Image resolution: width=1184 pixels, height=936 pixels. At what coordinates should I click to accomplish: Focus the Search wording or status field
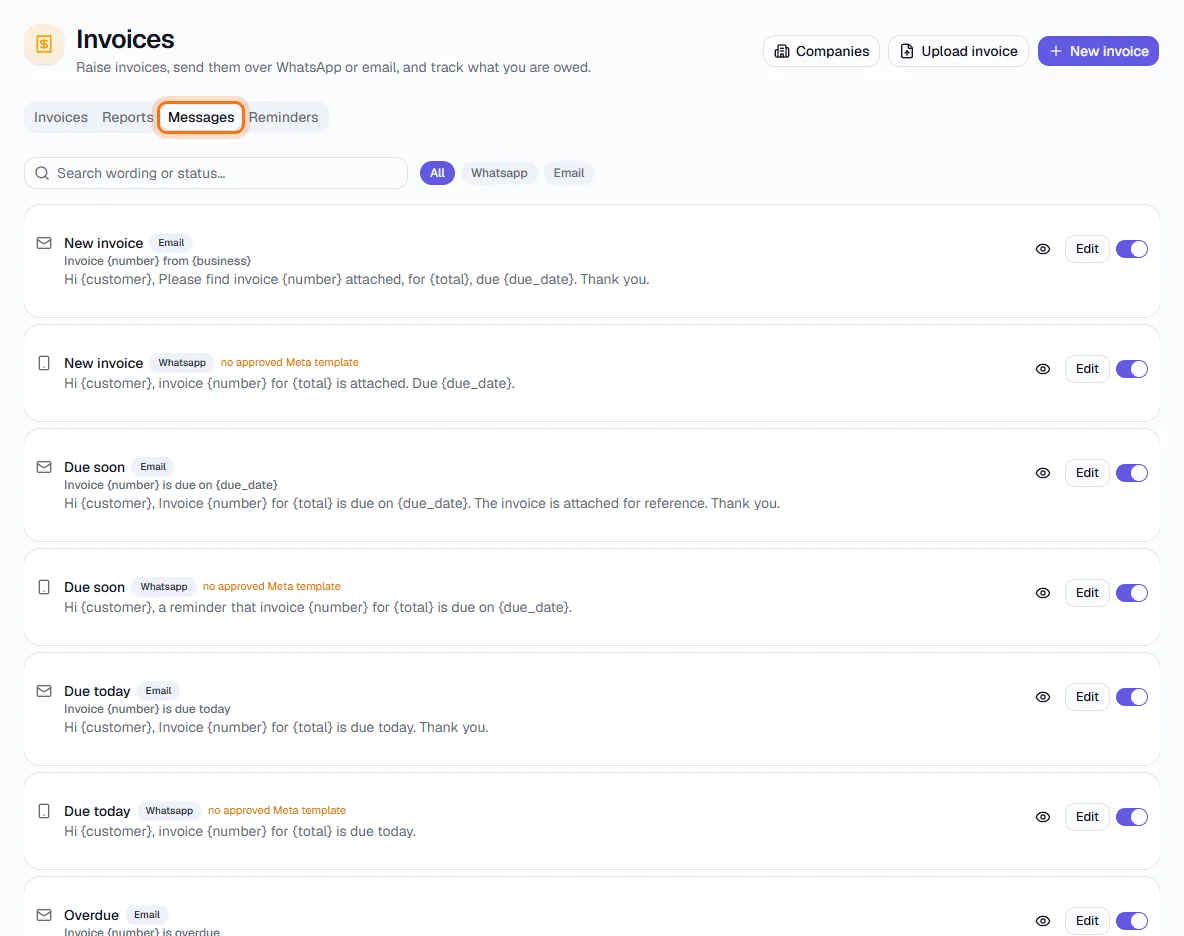click(x=216, y=173)
